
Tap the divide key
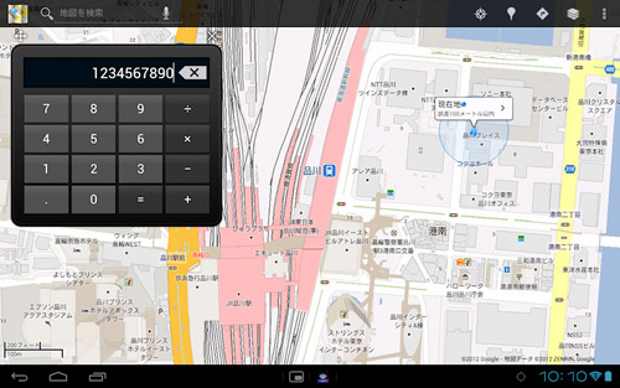click(187, 108)
